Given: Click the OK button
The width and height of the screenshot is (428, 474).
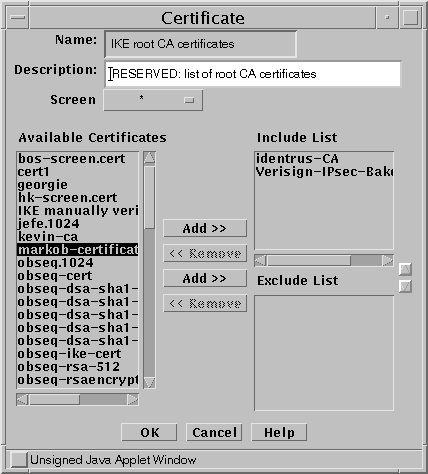Looking at the screenshot, I should tap(149, 432).
